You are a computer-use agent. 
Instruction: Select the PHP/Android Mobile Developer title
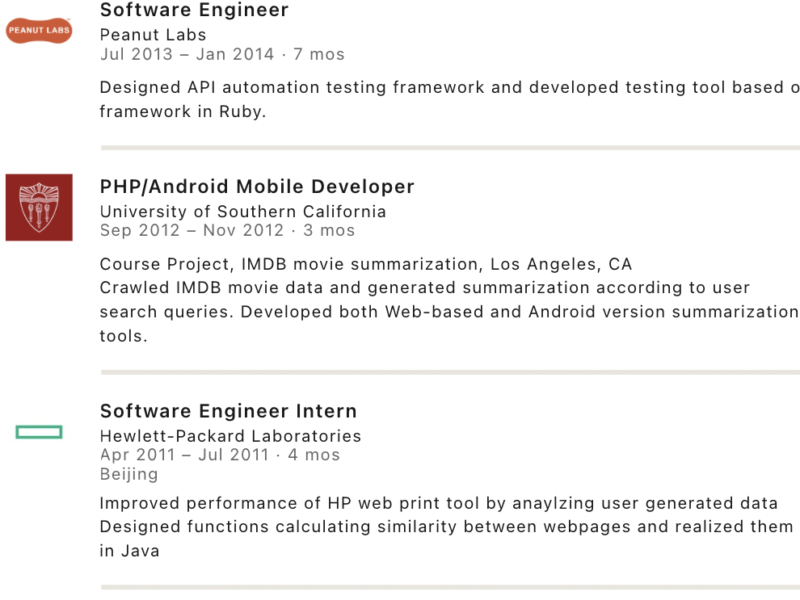pos(257,187)
